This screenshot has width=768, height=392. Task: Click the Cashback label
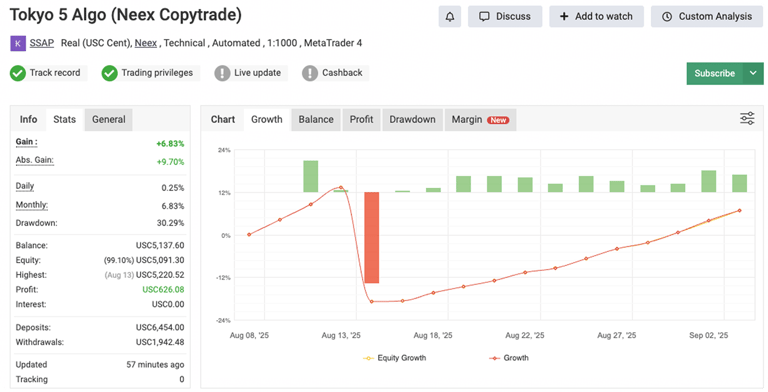click(x=342, y=73)
